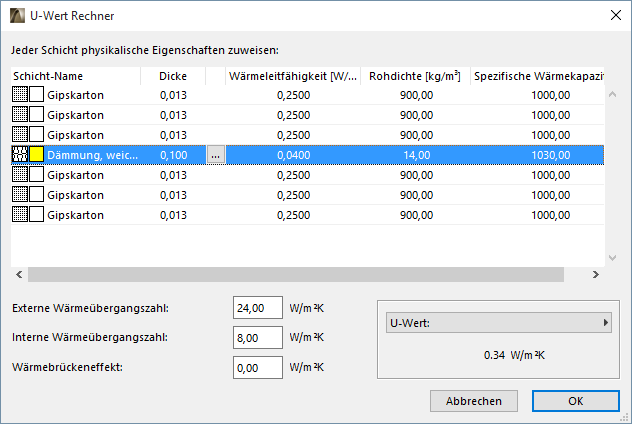Click the Abbrechen button
632x424 pixels.
(x=474, y=401)
